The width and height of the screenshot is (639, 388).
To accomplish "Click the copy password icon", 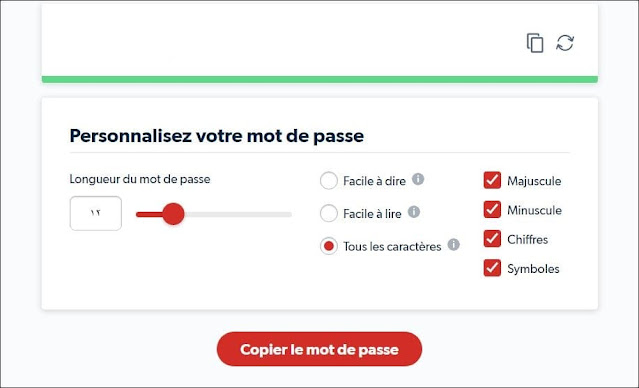I will [535, 43].
